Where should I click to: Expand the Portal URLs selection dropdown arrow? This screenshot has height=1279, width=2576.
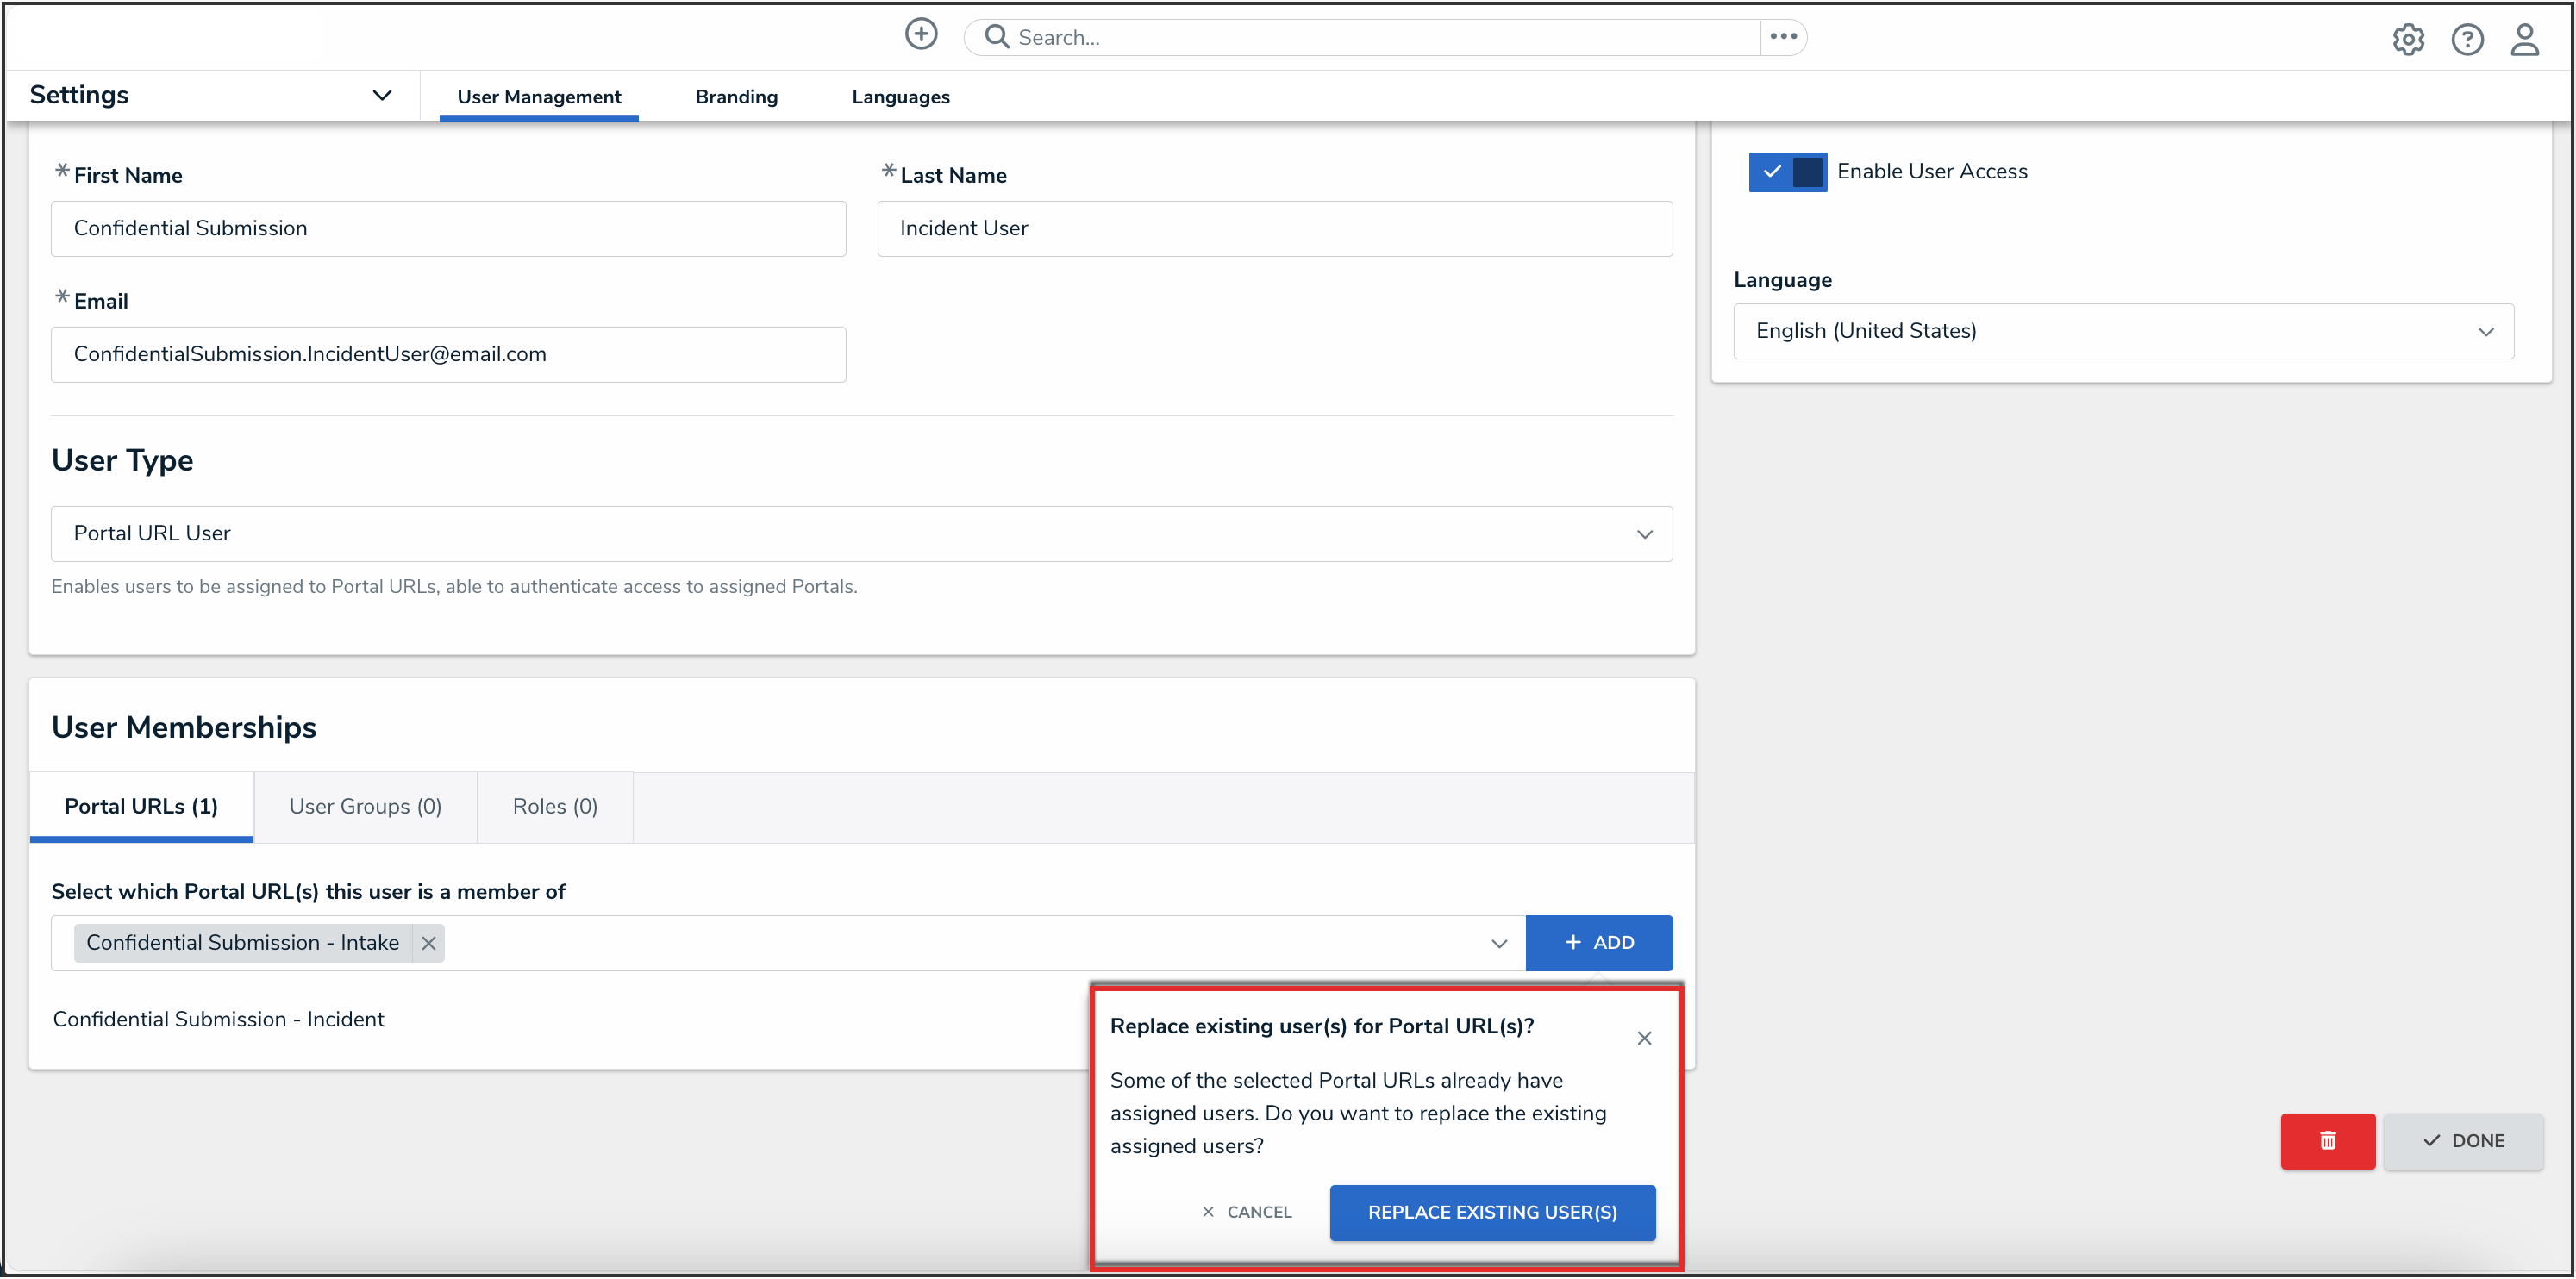1498,943
